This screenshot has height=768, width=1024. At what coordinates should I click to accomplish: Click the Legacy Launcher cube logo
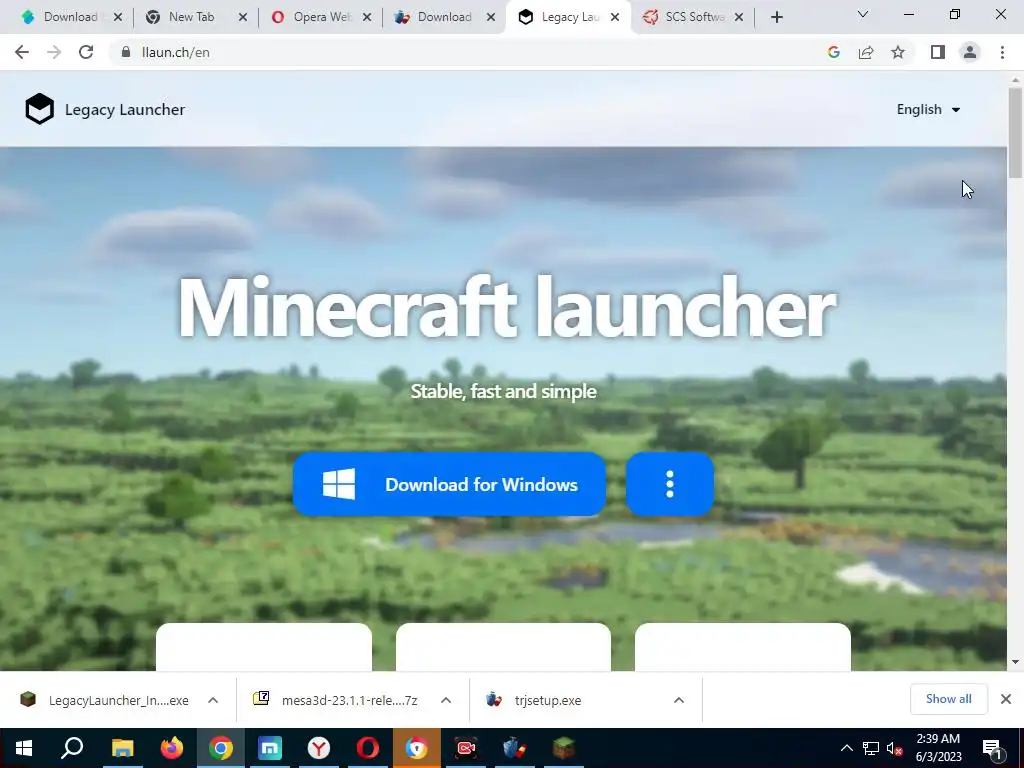[x=39, y=109]
